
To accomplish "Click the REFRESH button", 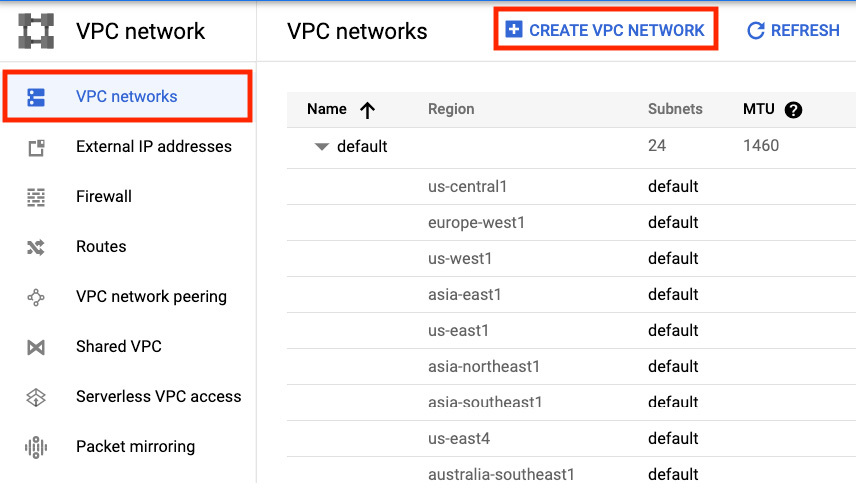I will click(x=793, y=30).
